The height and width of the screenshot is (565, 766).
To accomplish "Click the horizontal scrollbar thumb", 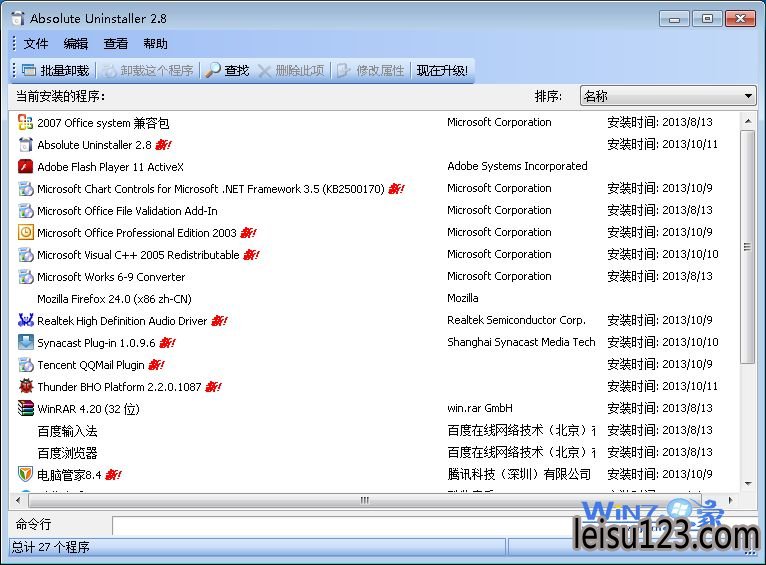I will (364, 500).
